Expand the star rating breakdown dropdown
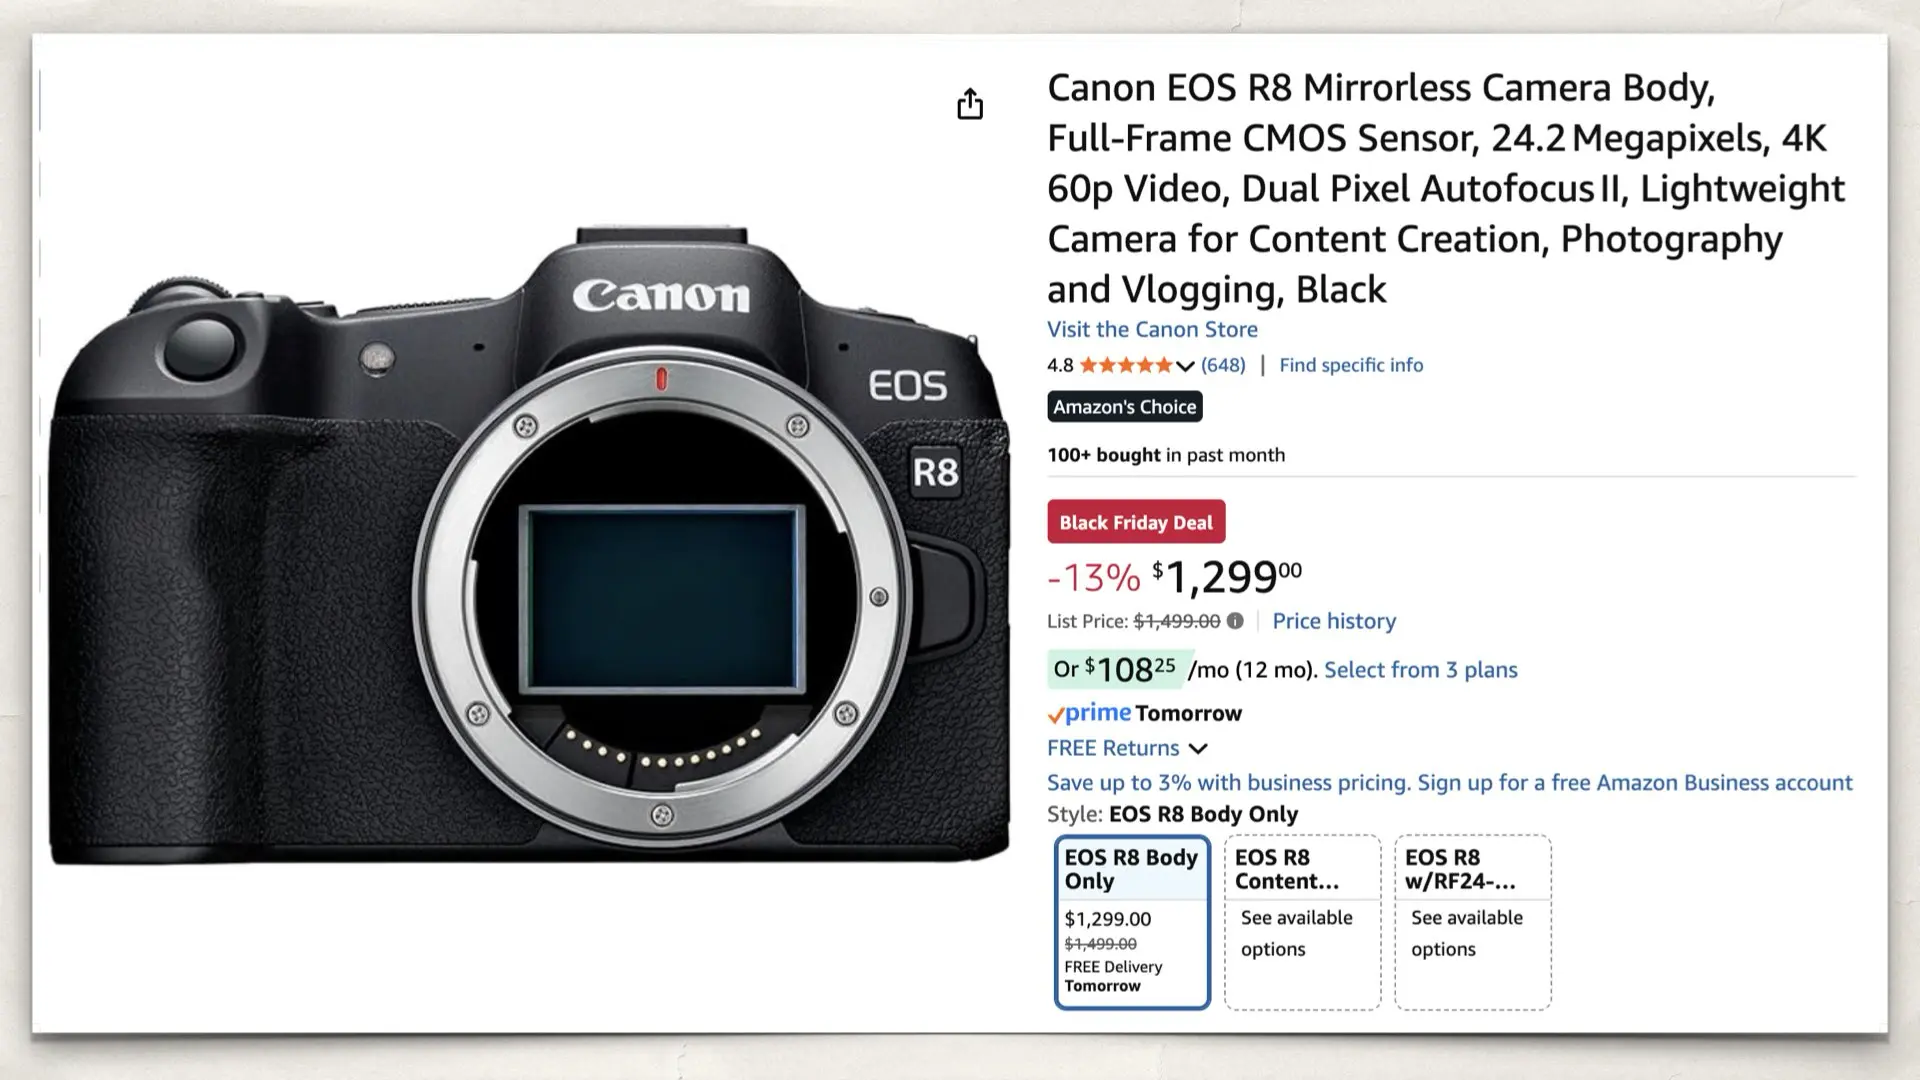This screenshot has height=1080, width=1920. [1184, 365]
